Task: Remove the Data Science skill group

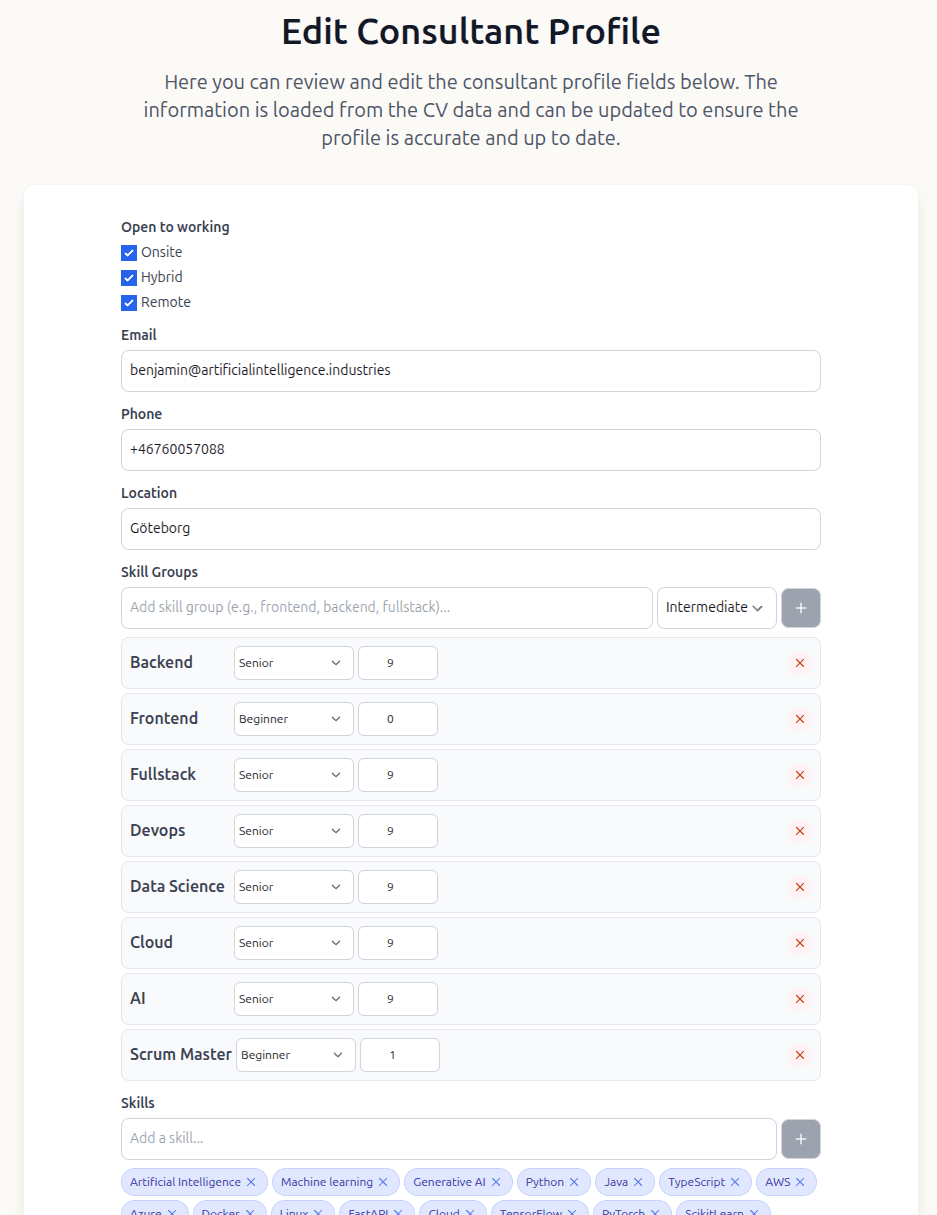Action: pyautogui.click(x=799, y=886)
